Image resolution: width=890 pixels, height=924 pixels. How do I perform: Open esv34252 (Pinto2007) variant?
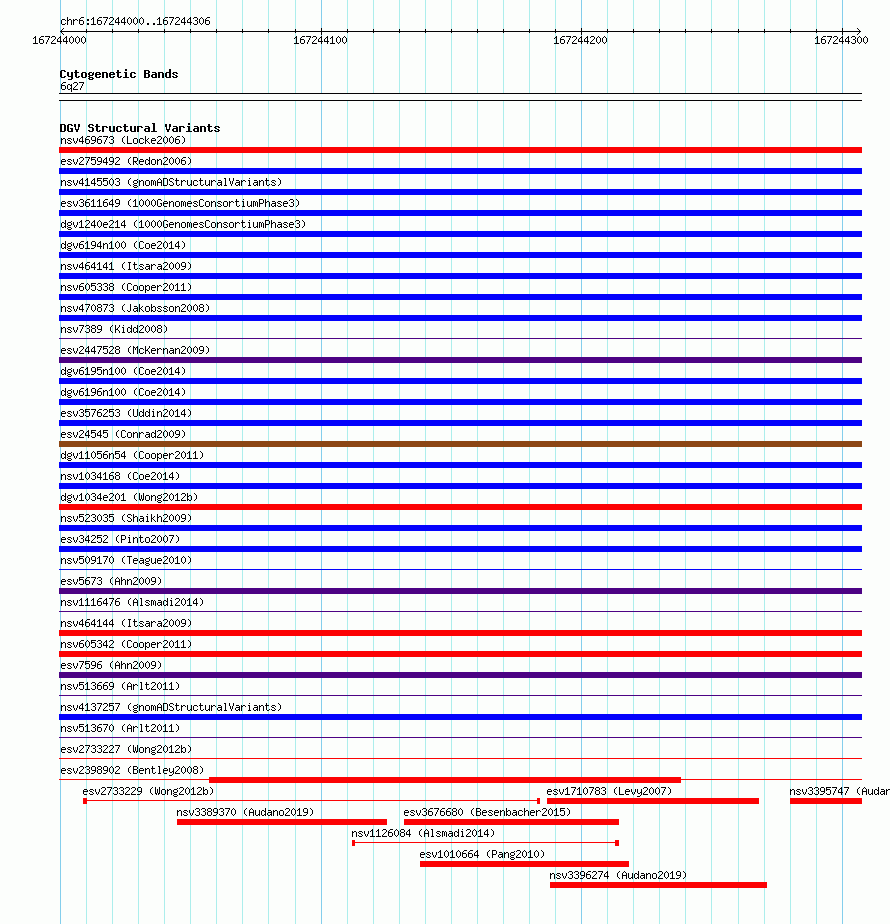[x=120, y=539]
